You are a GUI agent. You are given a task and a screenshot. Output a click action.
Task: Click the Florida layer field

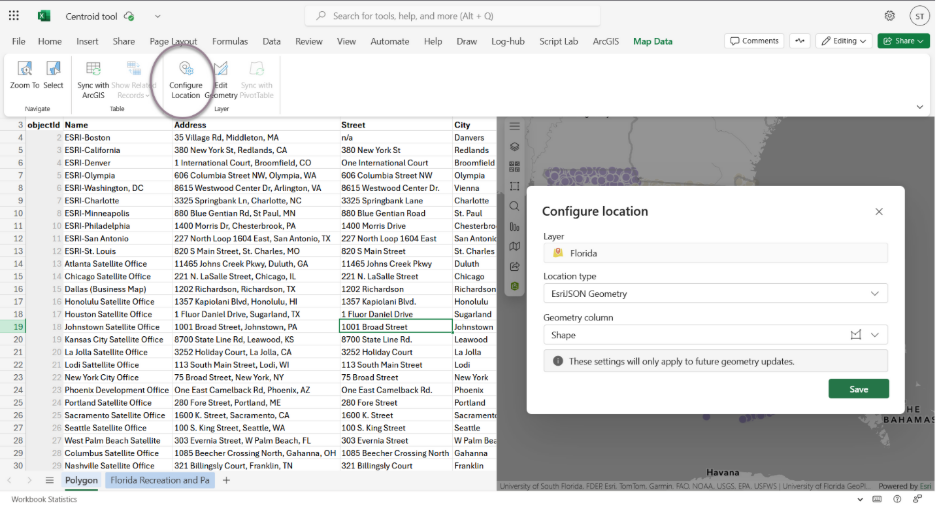(x=715, y=253)
